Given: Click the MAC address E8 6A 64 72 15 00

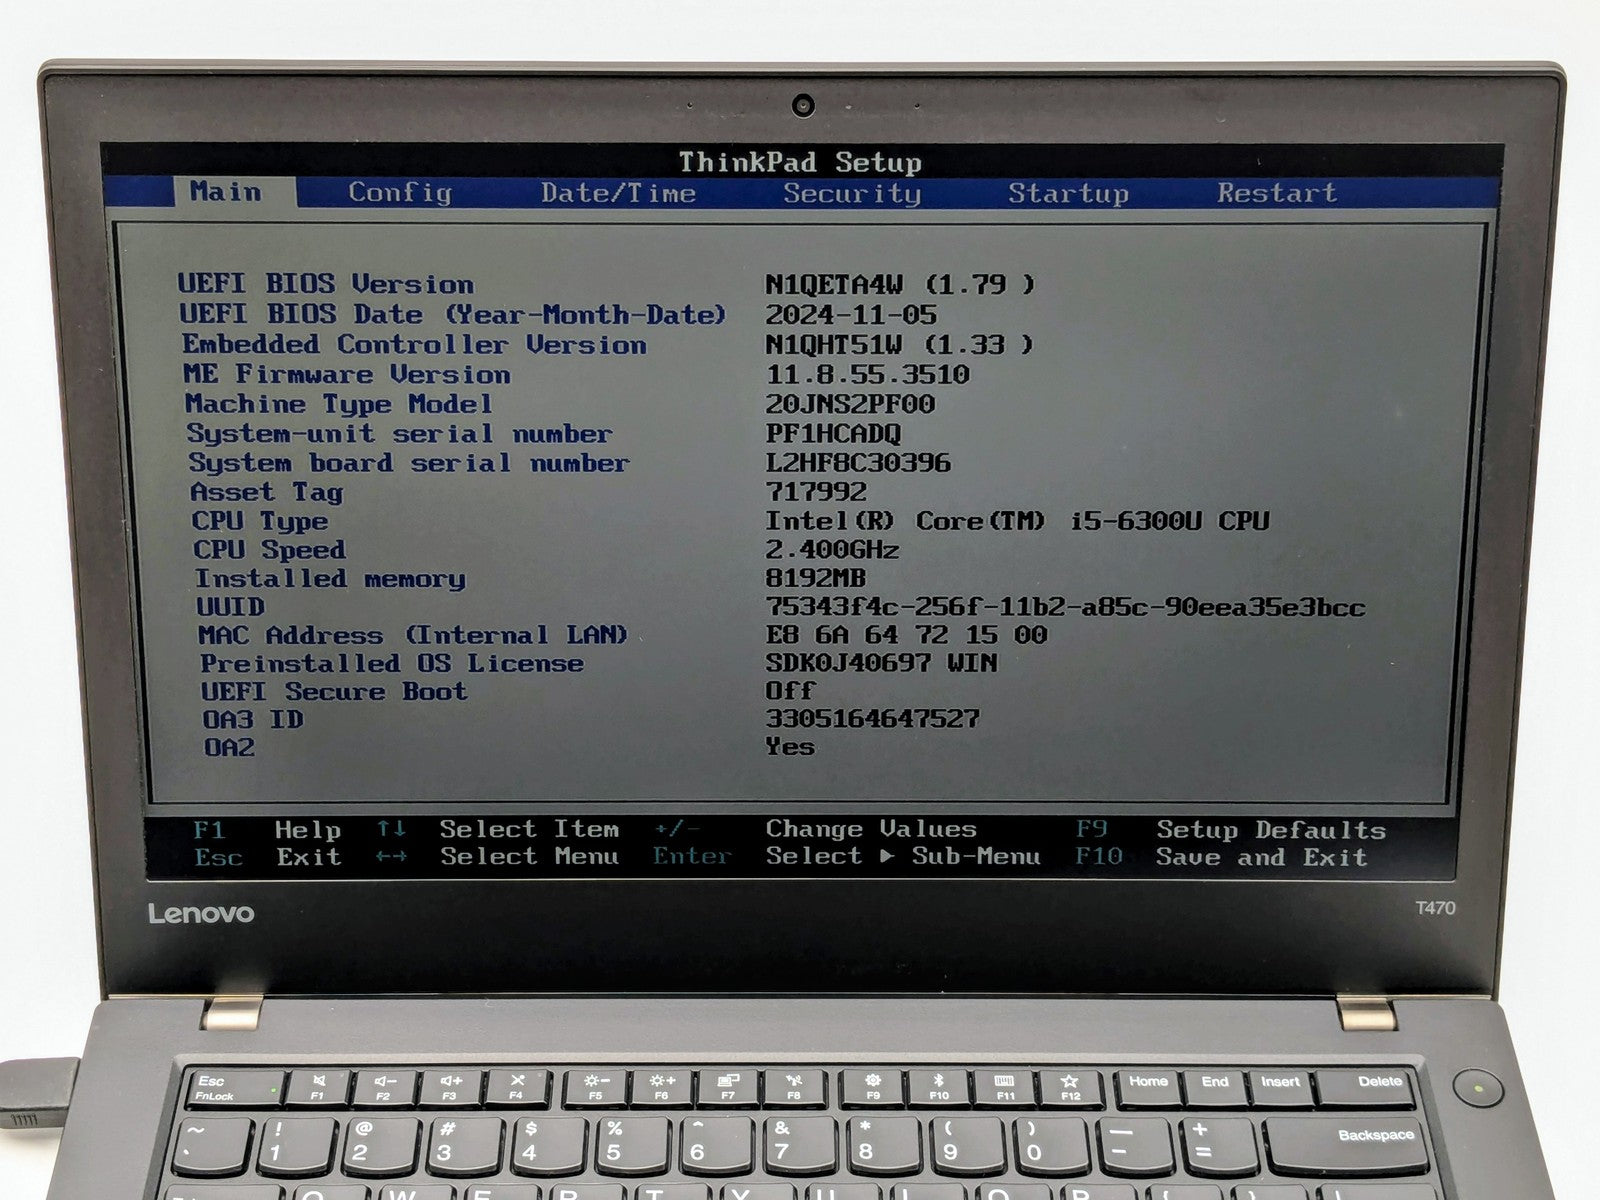Looking at the screenshot, I should (x=906, y=634).
